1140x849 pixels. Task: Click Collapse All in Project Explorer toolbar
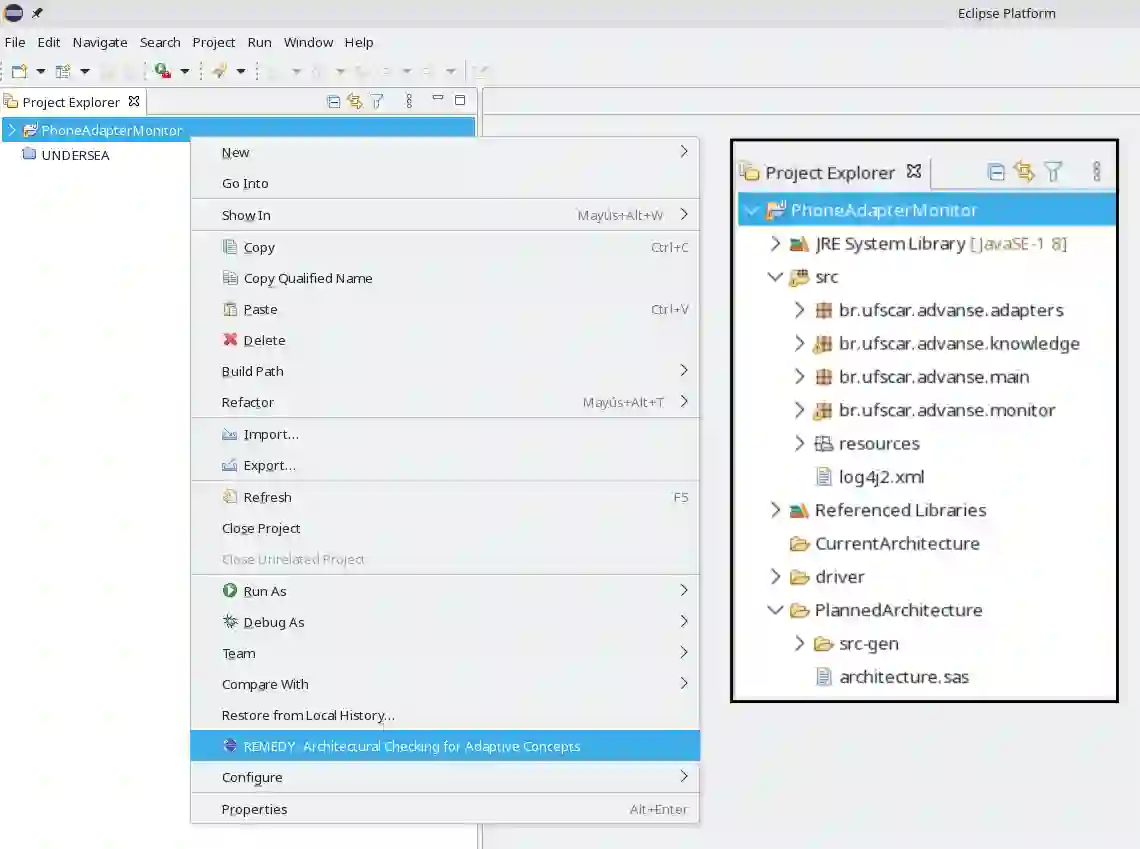coord(334,101)
